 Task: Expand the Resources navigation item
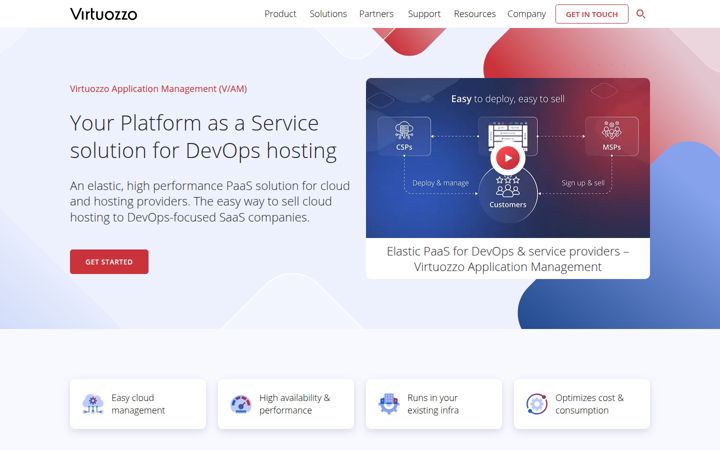(474, 14)
